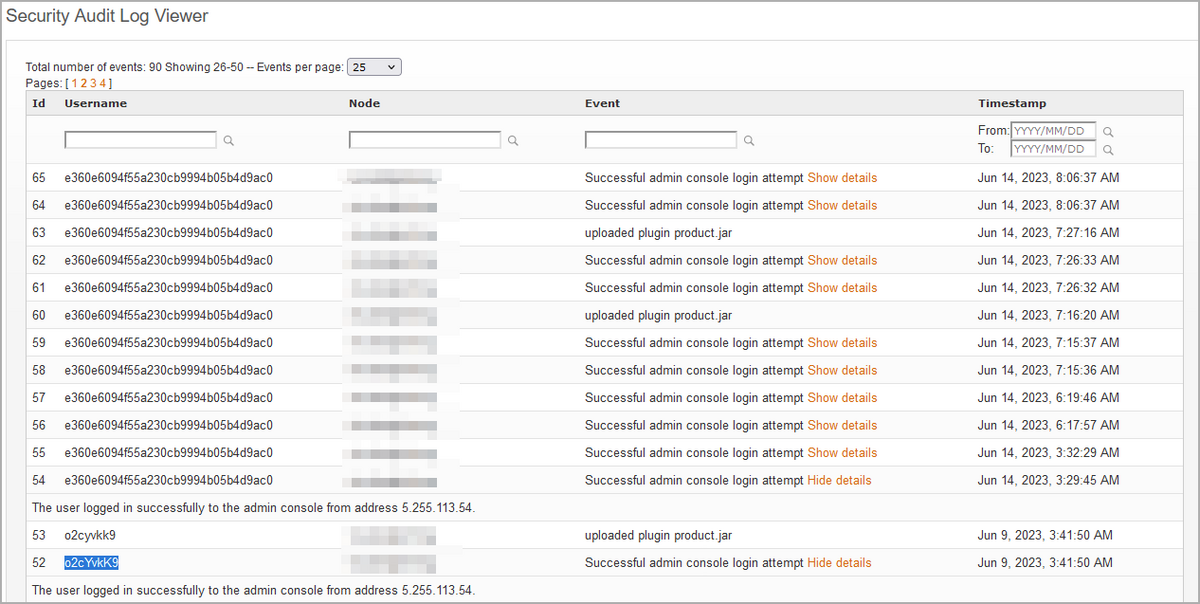Click the magnifier next to the To date
The height and width of the screenshot is (604, 1200).
[1107, 148]
